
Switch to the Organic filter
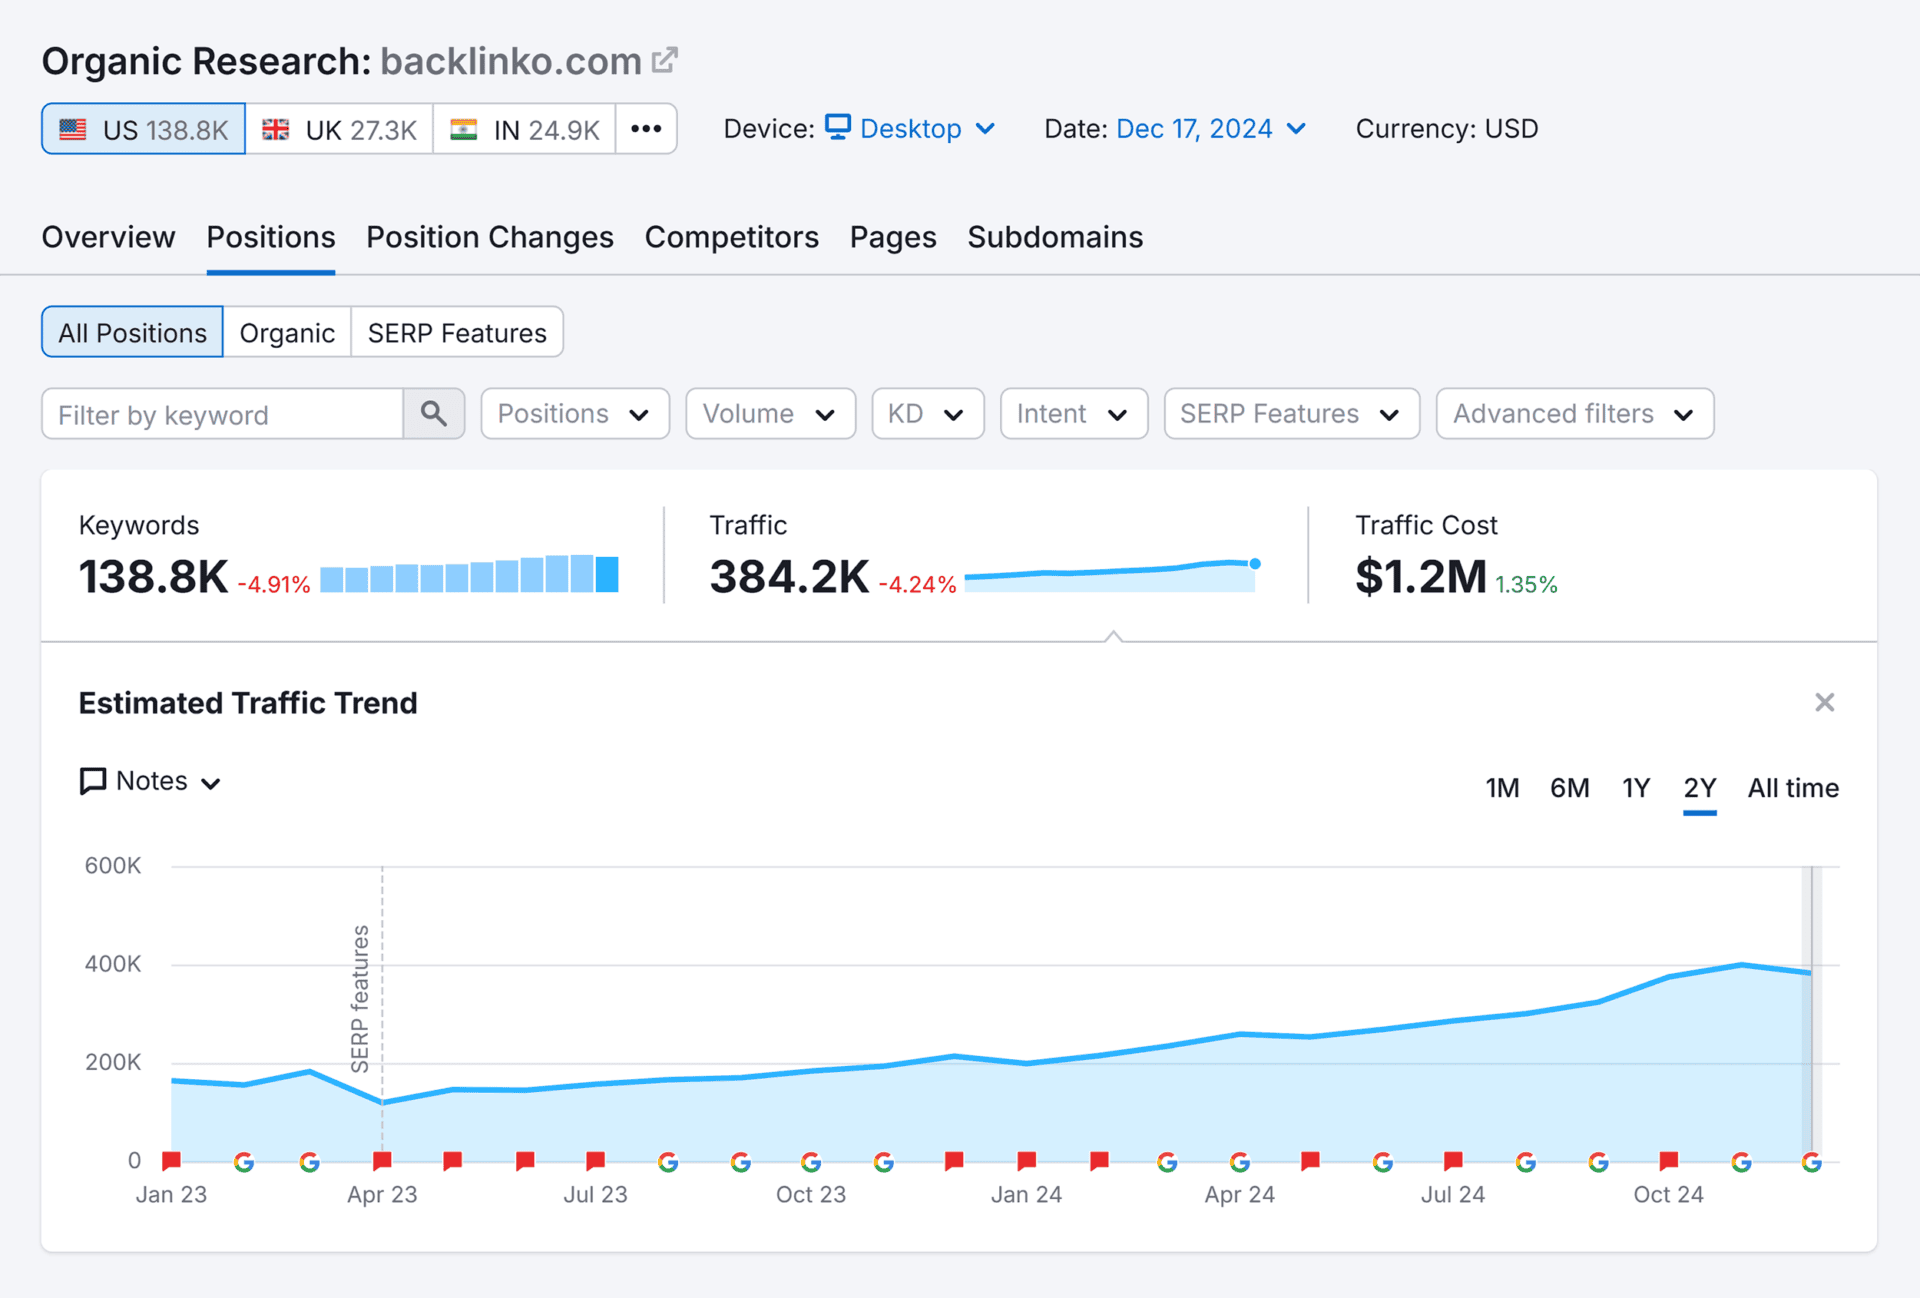[x=286, y=332]
